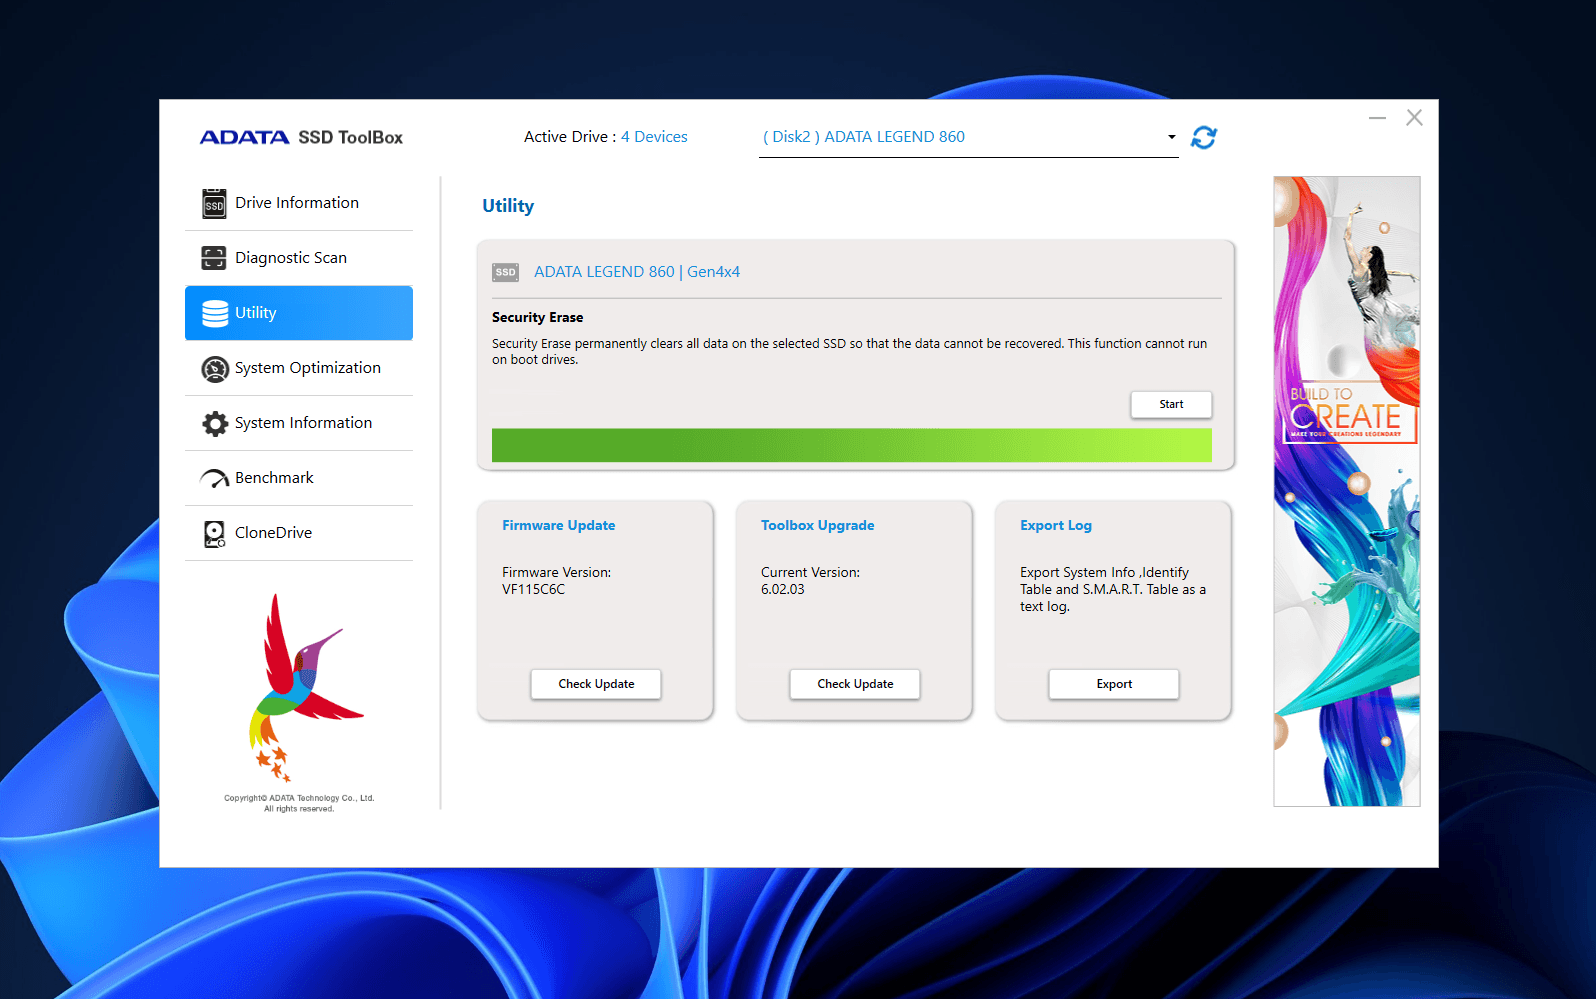Minimize the SSD ToolBox window
This screenshot has height=999, width=1596.
[x=1378, y=118]
